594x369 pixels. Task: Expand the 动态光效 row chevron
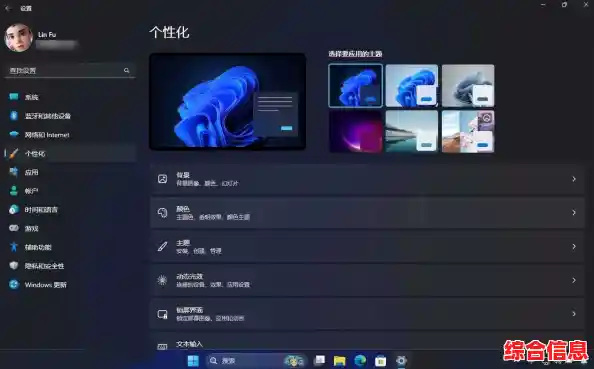pos(574,280)
